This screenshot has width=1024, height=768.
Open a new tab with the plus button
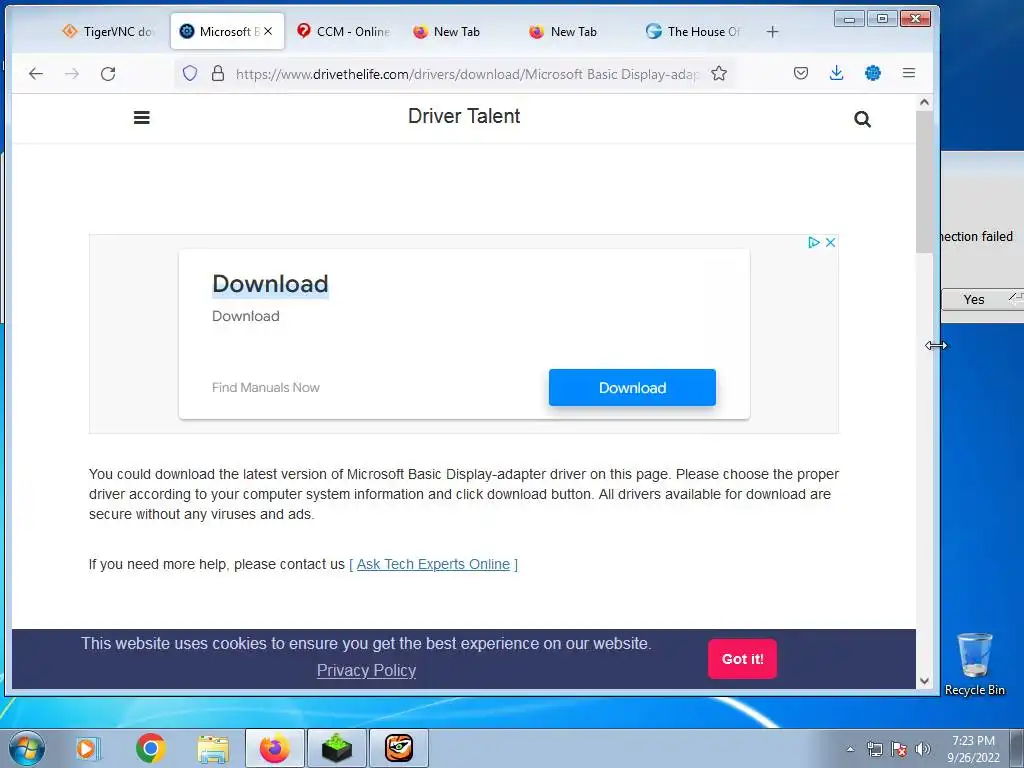pyautogui.click(x=773, y=31)
